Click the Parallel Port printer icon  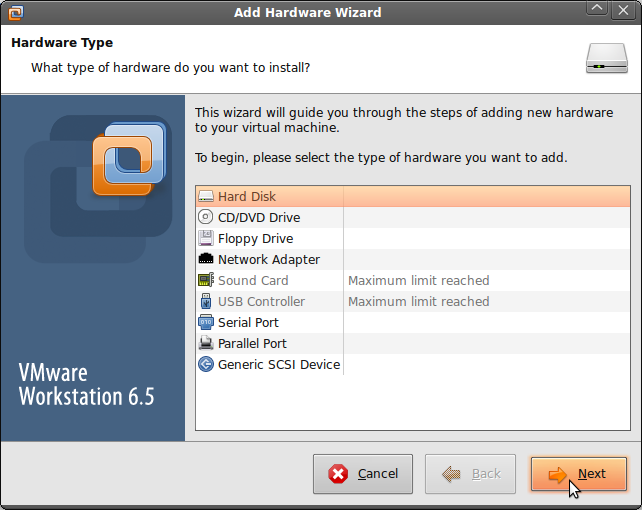(x=206, y=343)
